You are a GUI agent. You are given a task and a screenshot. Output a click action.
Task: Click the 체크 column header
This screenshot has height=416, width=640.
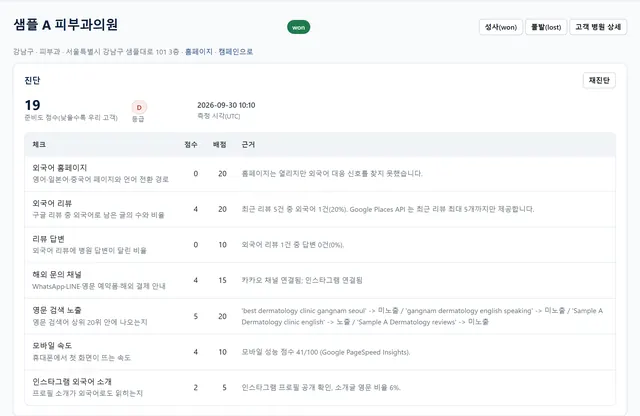click(x=39, y=145)
